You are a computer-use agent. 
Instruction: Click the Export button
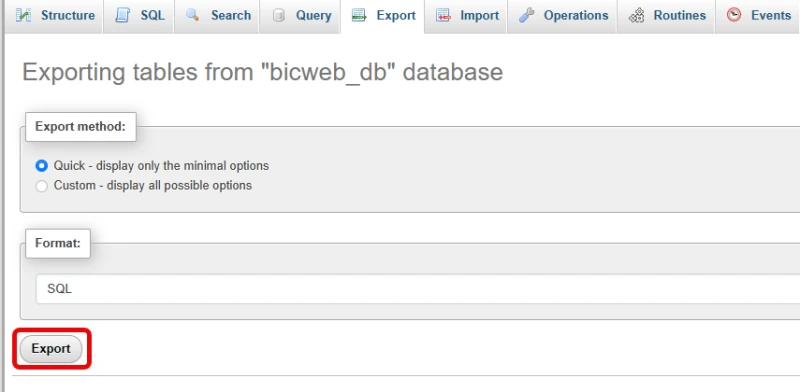[51, 349]
